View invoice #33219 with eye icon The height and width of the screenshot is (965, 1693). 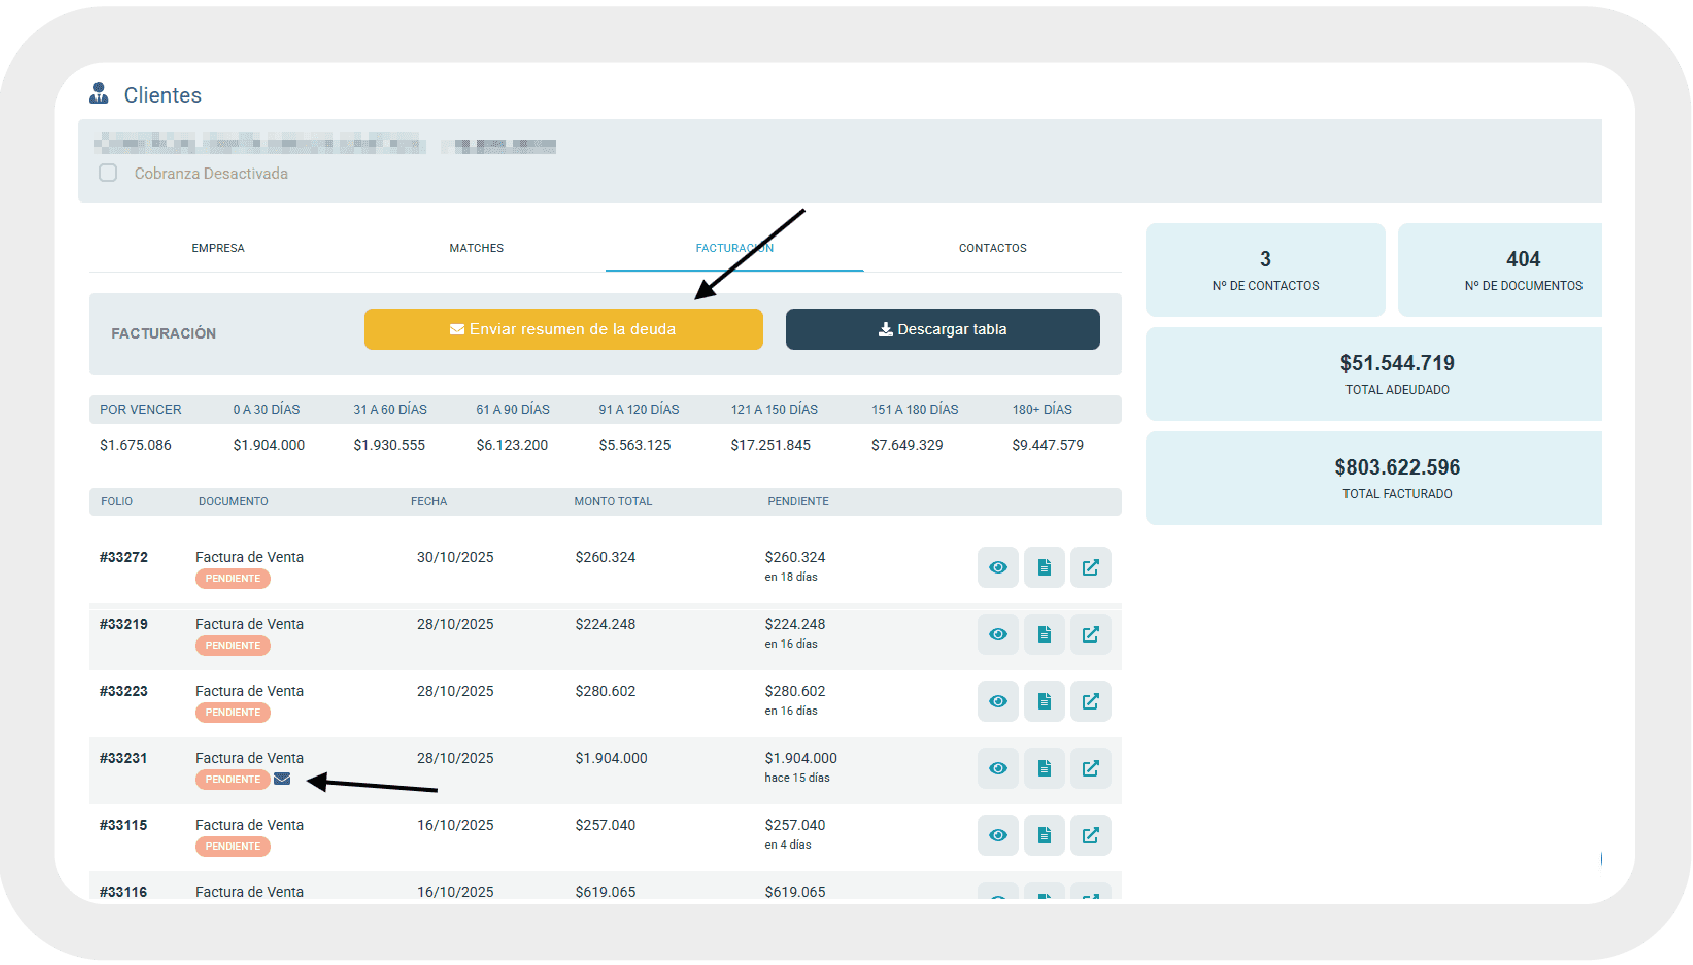998,635
